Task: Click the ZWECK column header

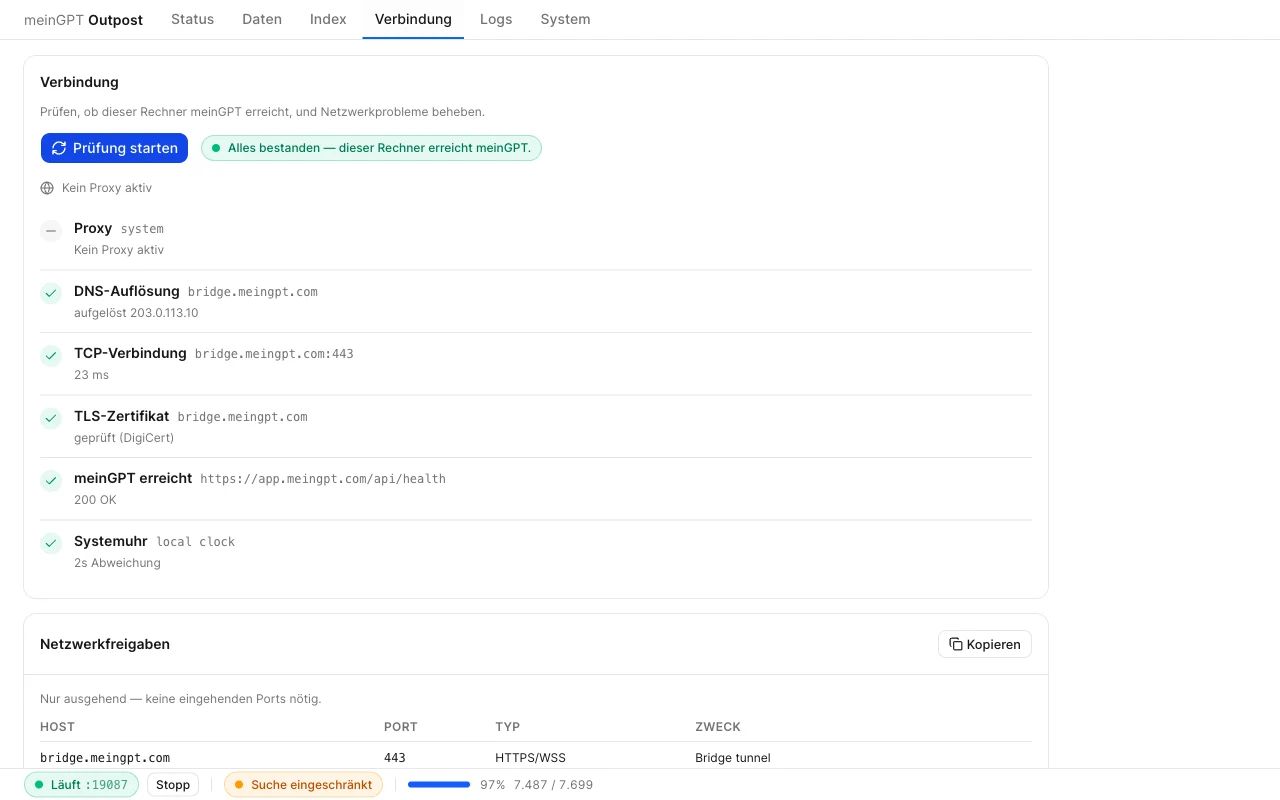Action: (718, 727)
